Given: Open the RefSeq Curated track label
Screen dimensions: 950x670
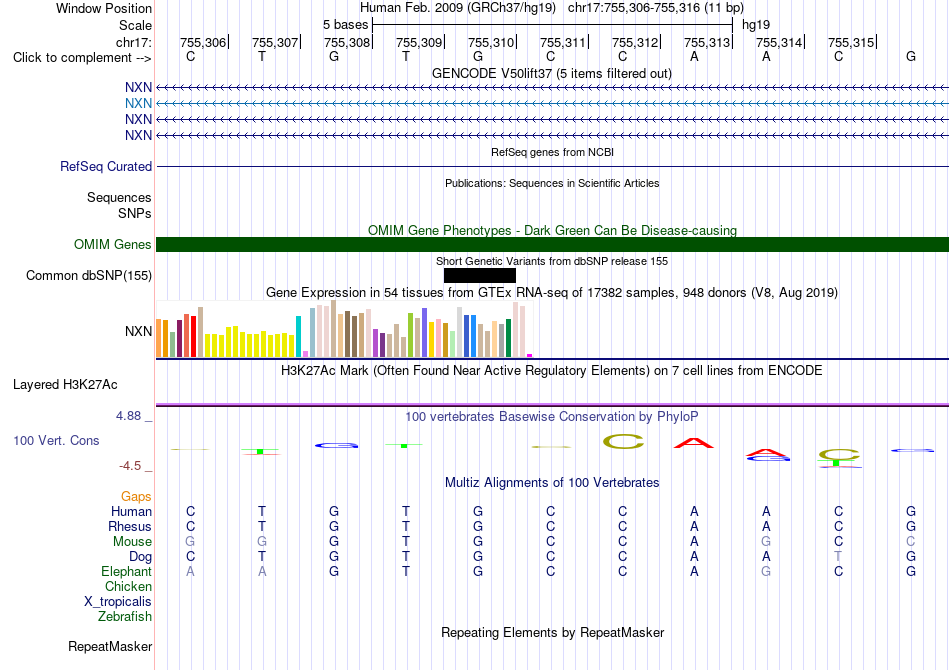Looking at the screenshot, I should tap(105, 167).
